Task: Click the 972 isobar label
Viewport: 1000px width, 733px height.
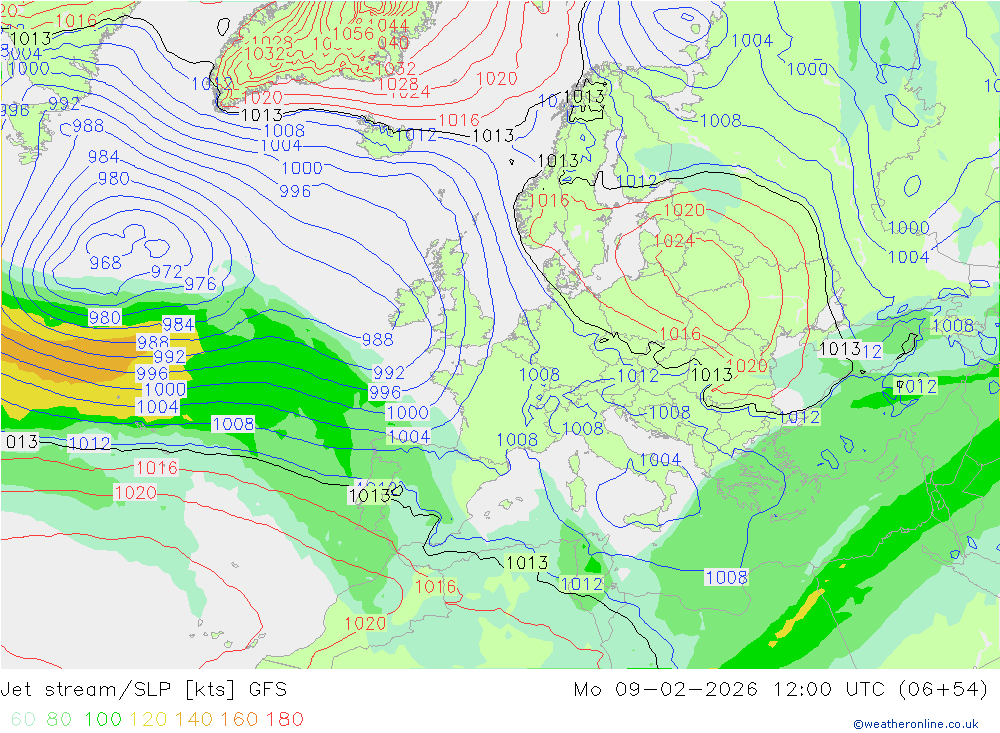Action: [166, 272]
